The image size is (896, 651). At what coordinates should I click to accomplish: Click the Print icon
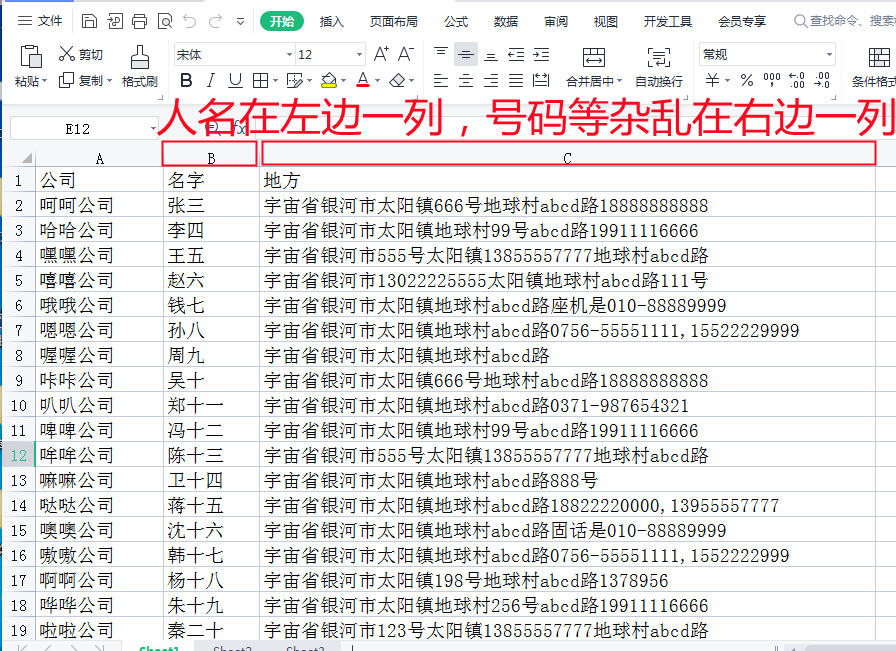pos(137,21)
